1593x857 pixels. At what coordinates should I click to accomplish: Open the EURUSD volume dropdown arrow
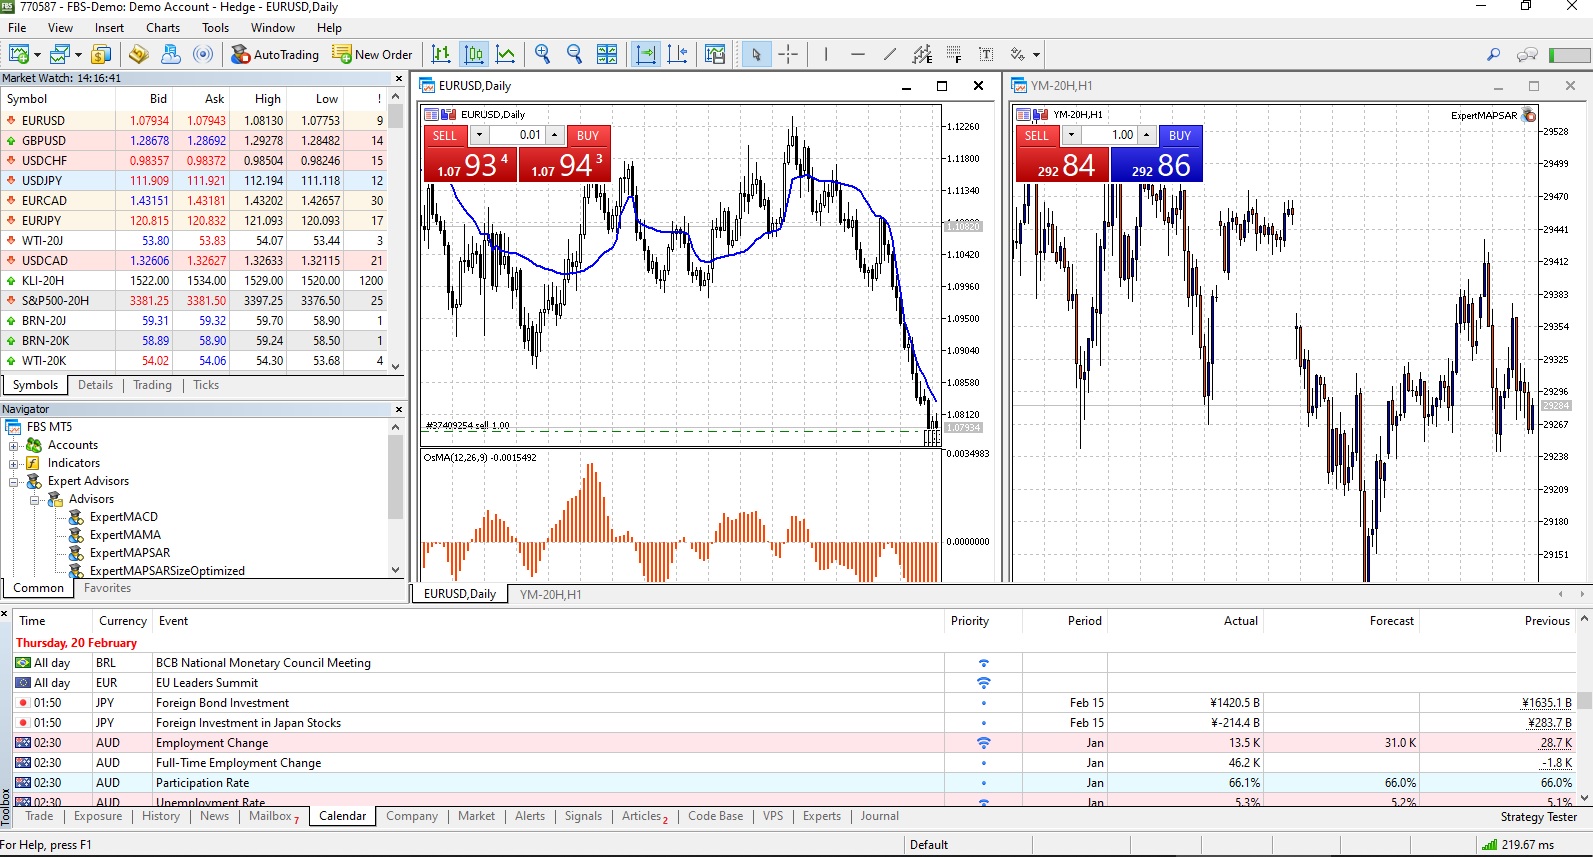(x=479, y=135)
